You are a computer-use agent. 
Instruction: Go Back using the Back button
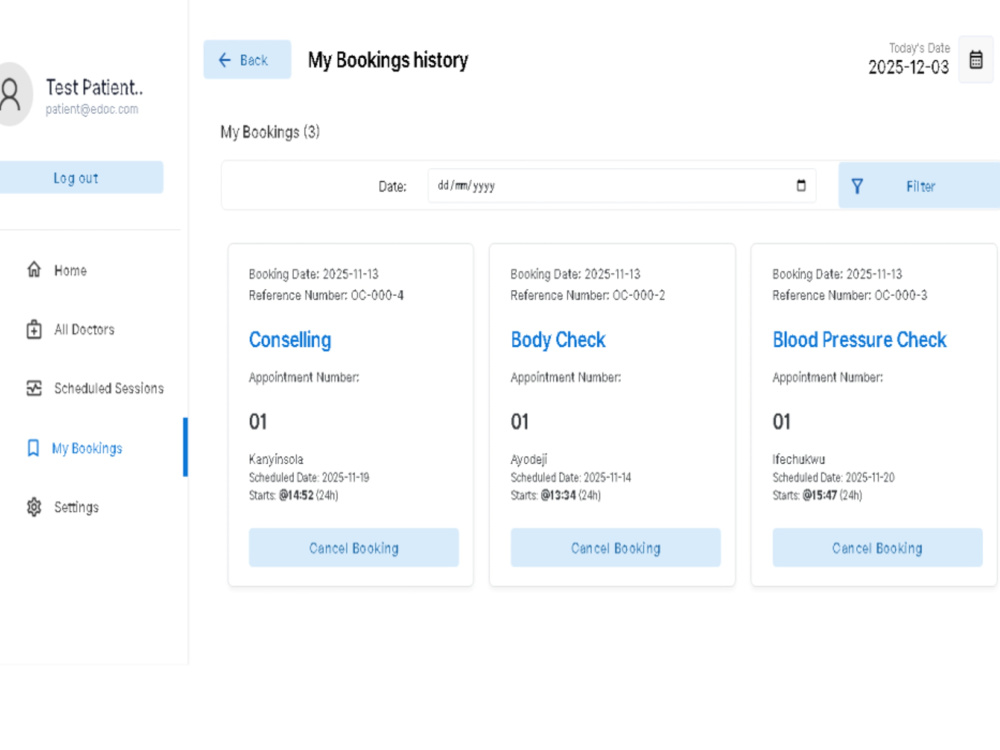(x=247, y=60)
